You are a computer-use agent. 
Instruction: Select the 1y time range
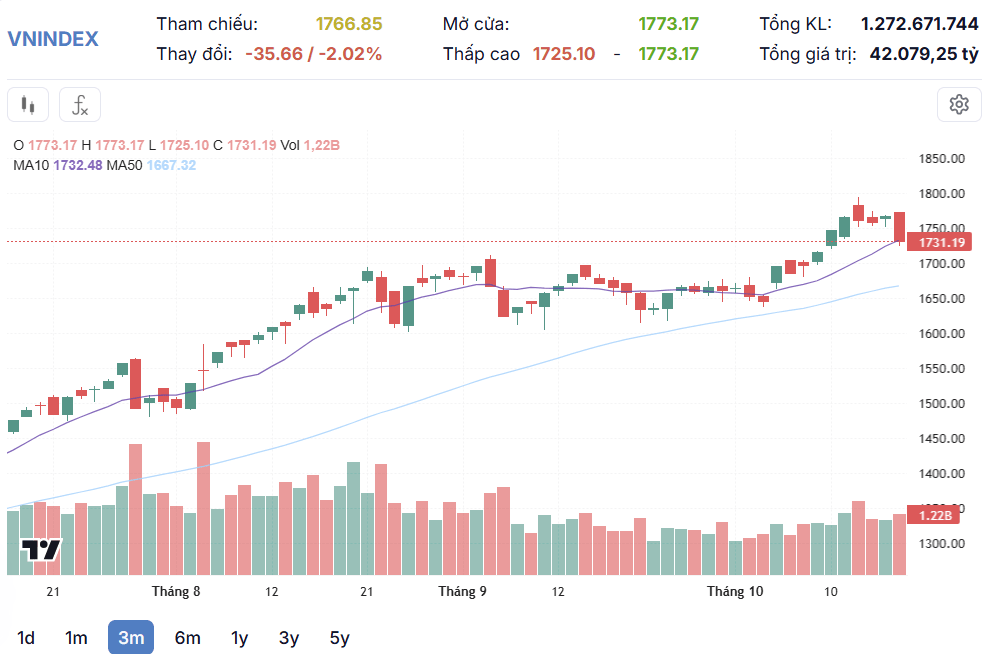coord(240,638)
